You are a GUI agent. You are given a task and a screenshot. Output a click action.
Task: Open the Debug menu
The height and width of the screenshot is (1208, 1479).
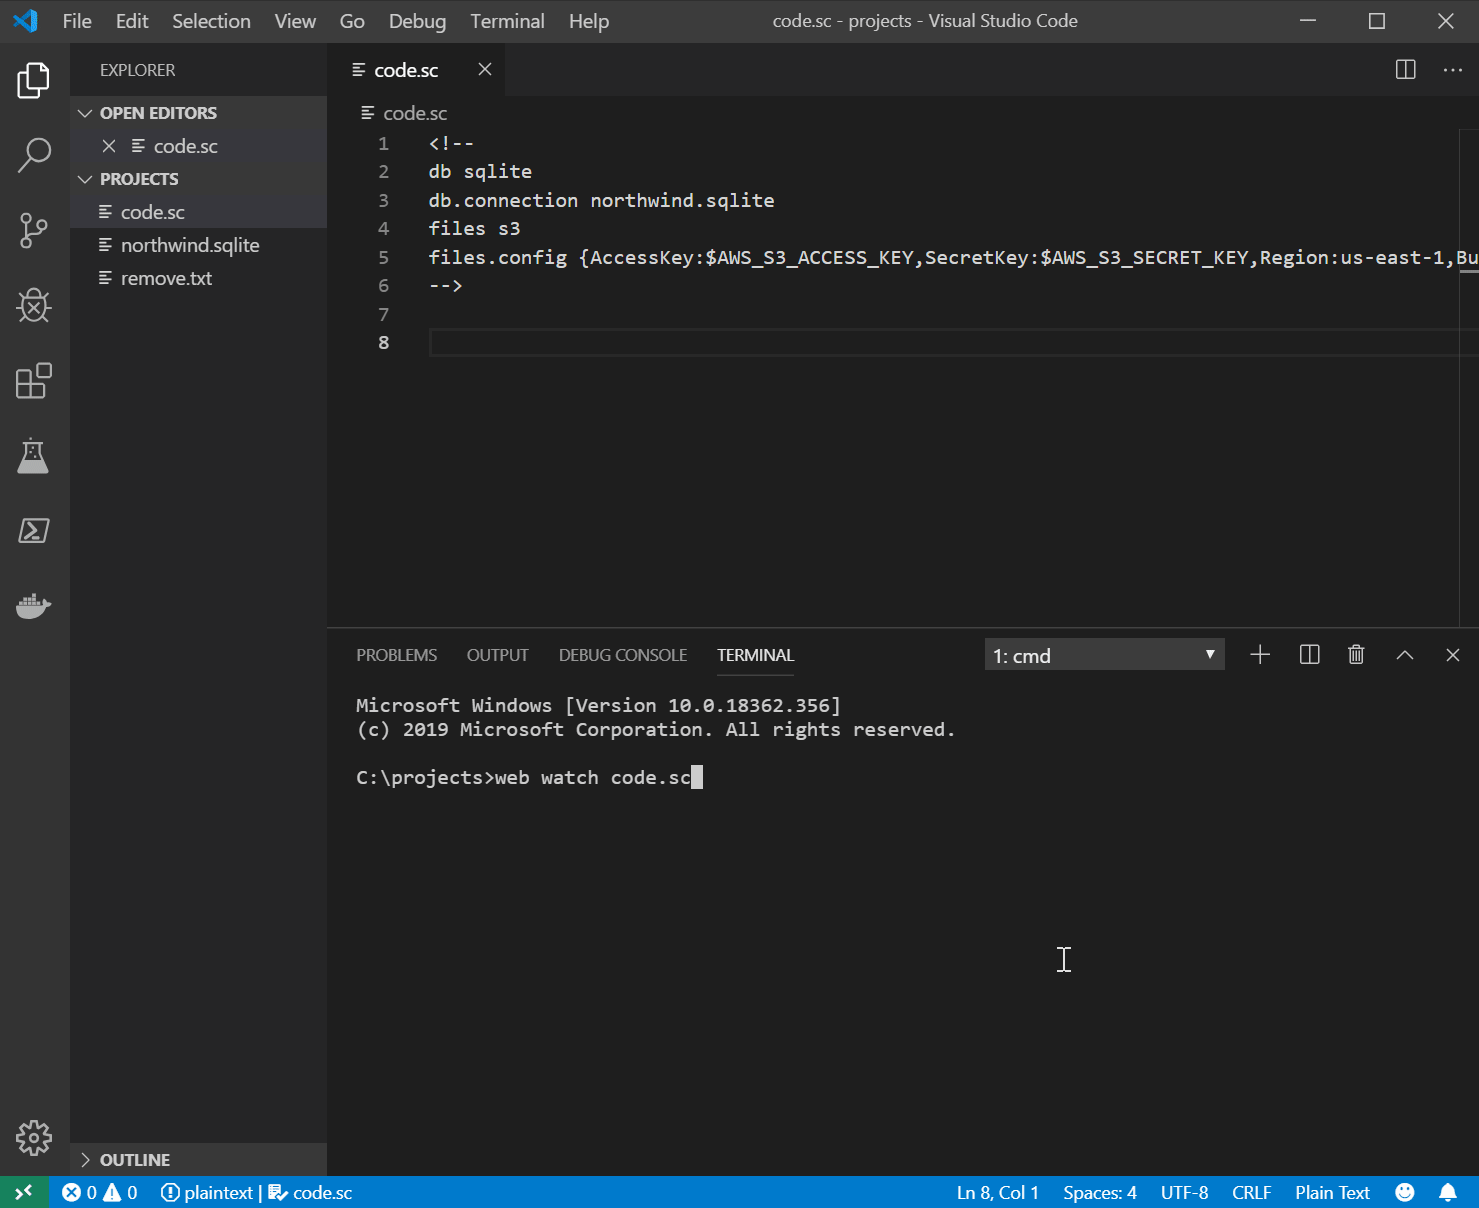417,21
